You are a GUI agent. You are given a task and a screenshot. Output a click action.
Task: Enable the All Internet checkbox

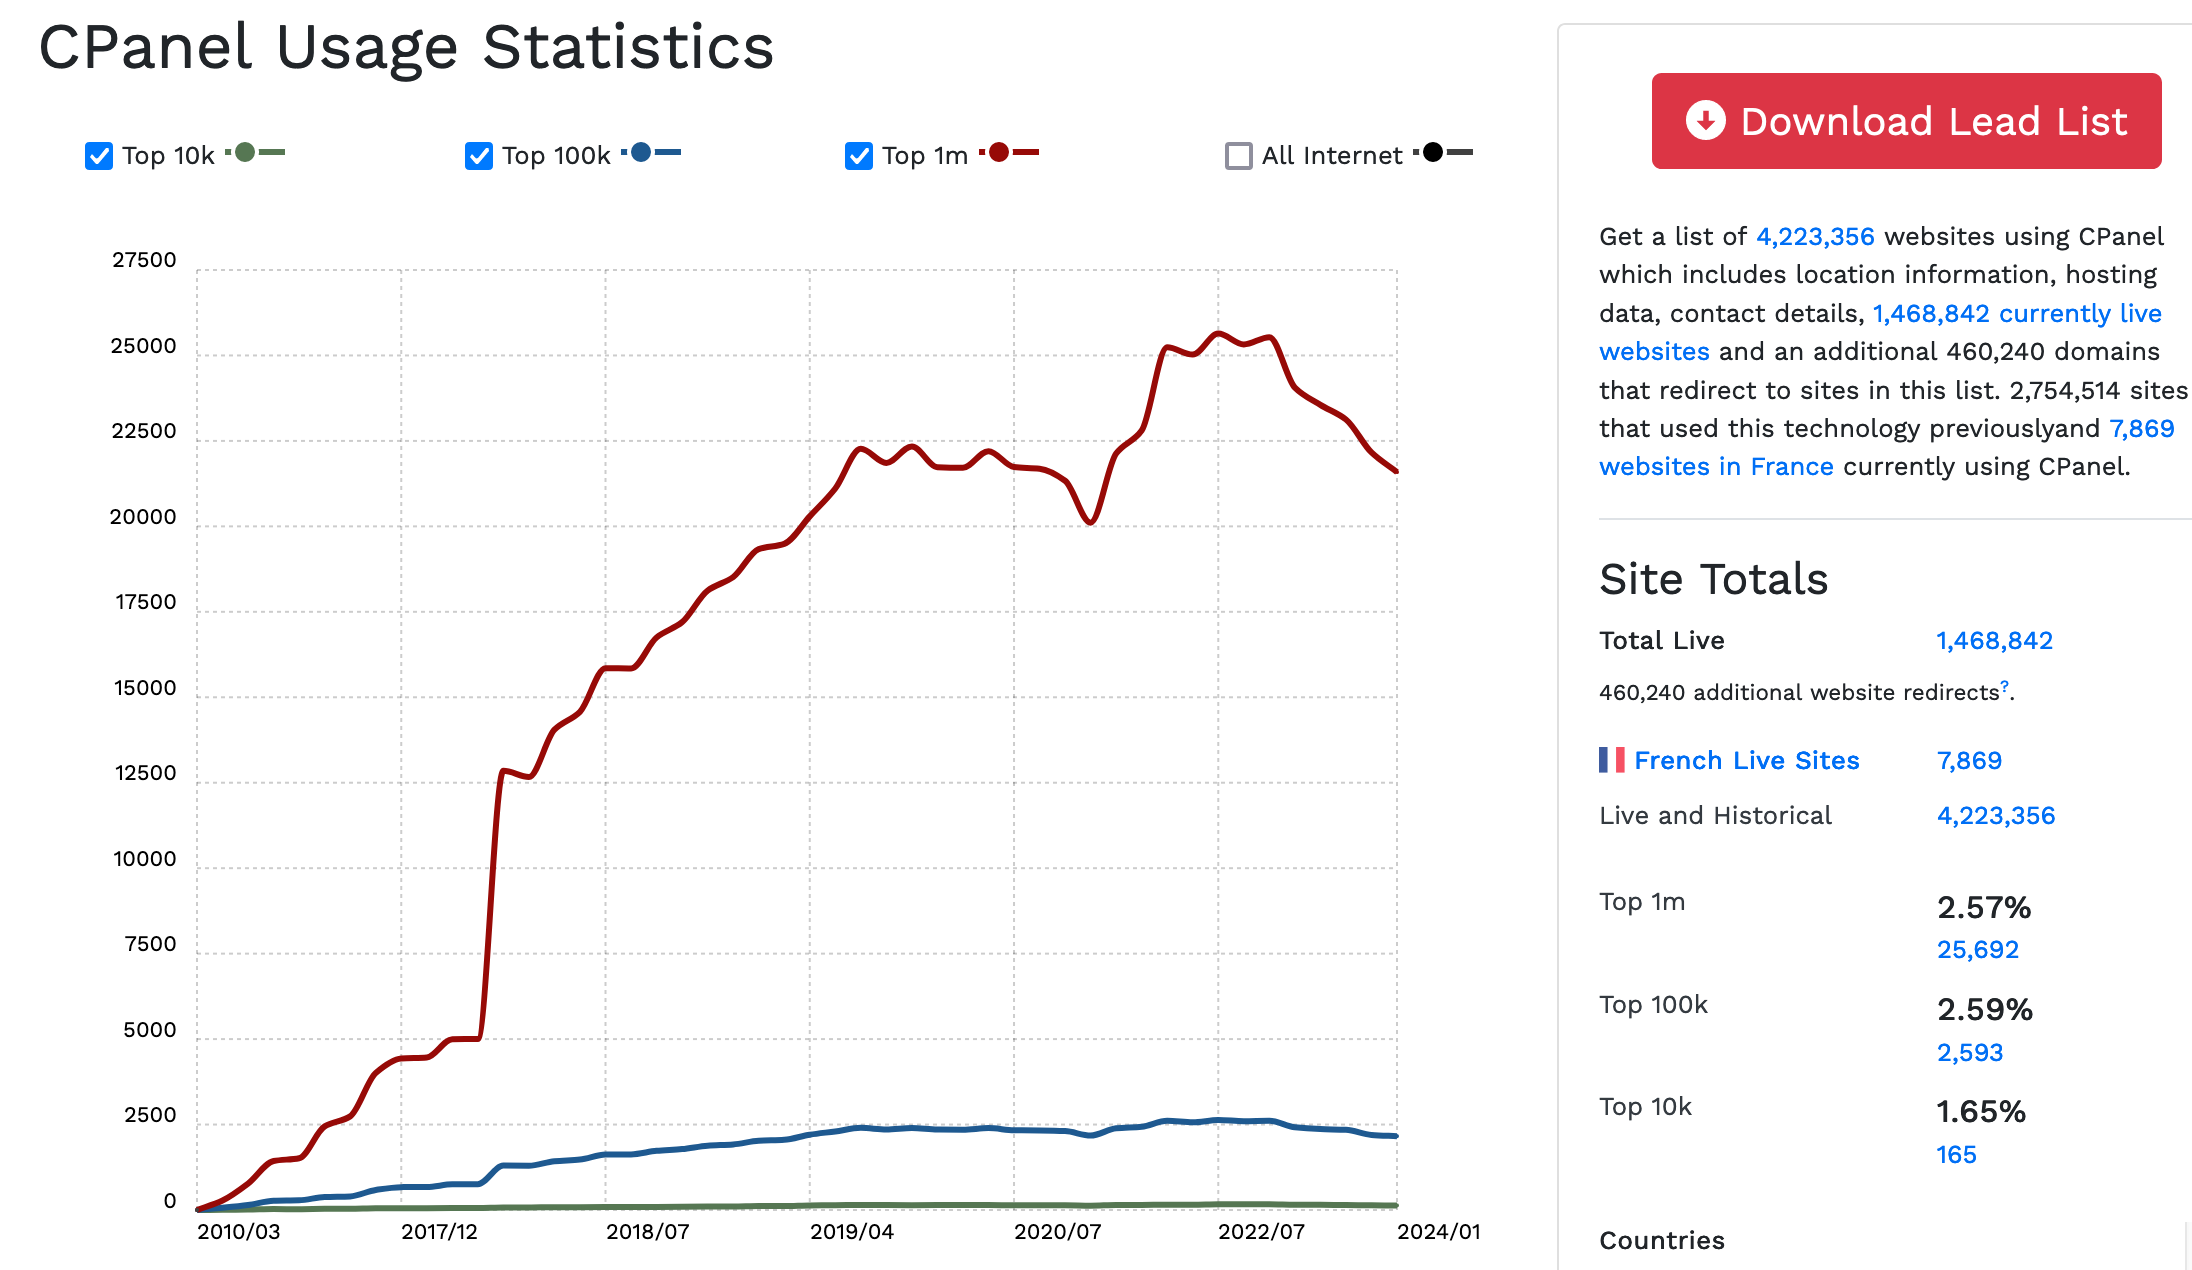(x=1238, y=155)
